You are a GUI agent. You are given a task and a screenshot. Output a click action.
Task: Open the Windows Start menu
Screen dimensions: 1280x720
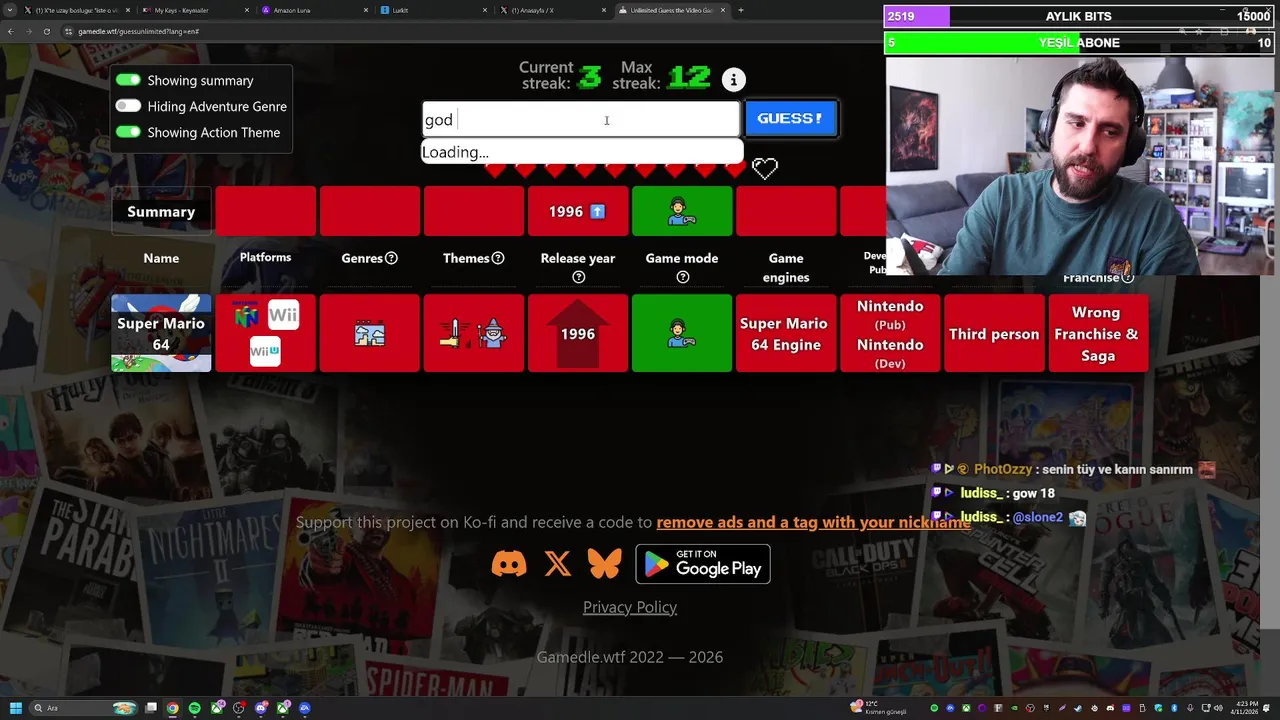(x=15, y=708)
